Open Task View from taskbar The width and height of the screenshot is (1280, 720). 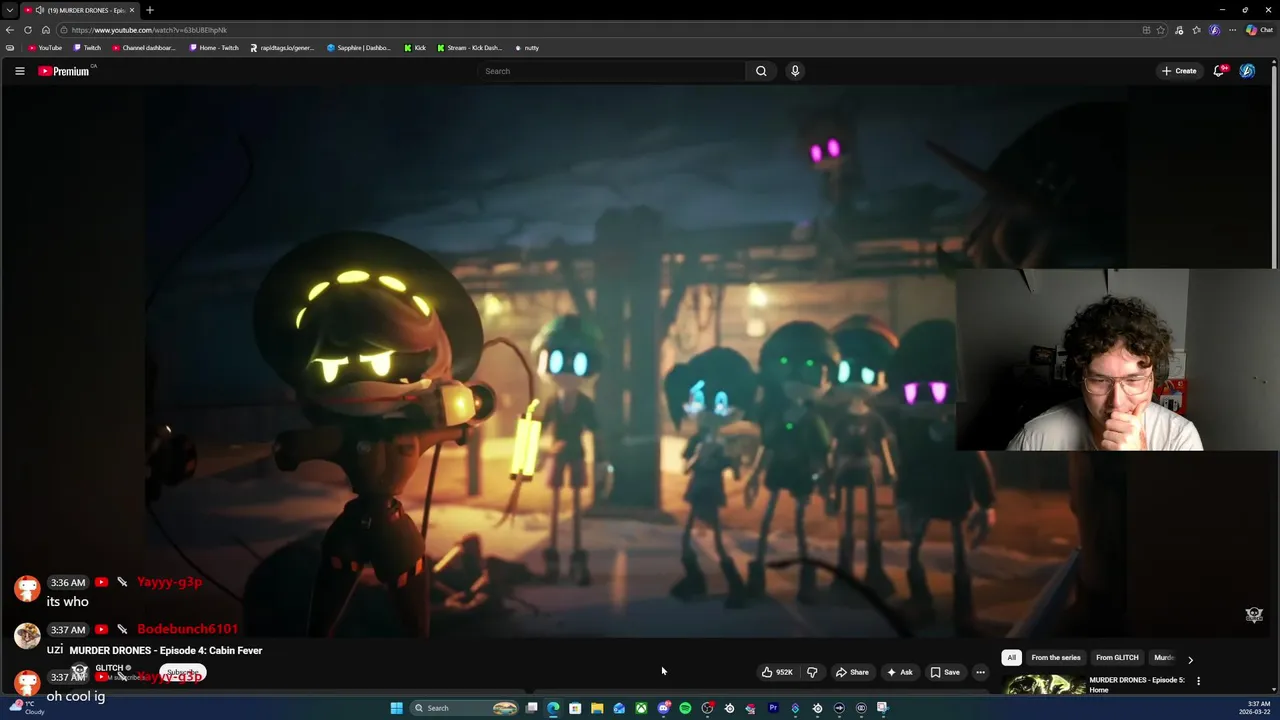531,708
